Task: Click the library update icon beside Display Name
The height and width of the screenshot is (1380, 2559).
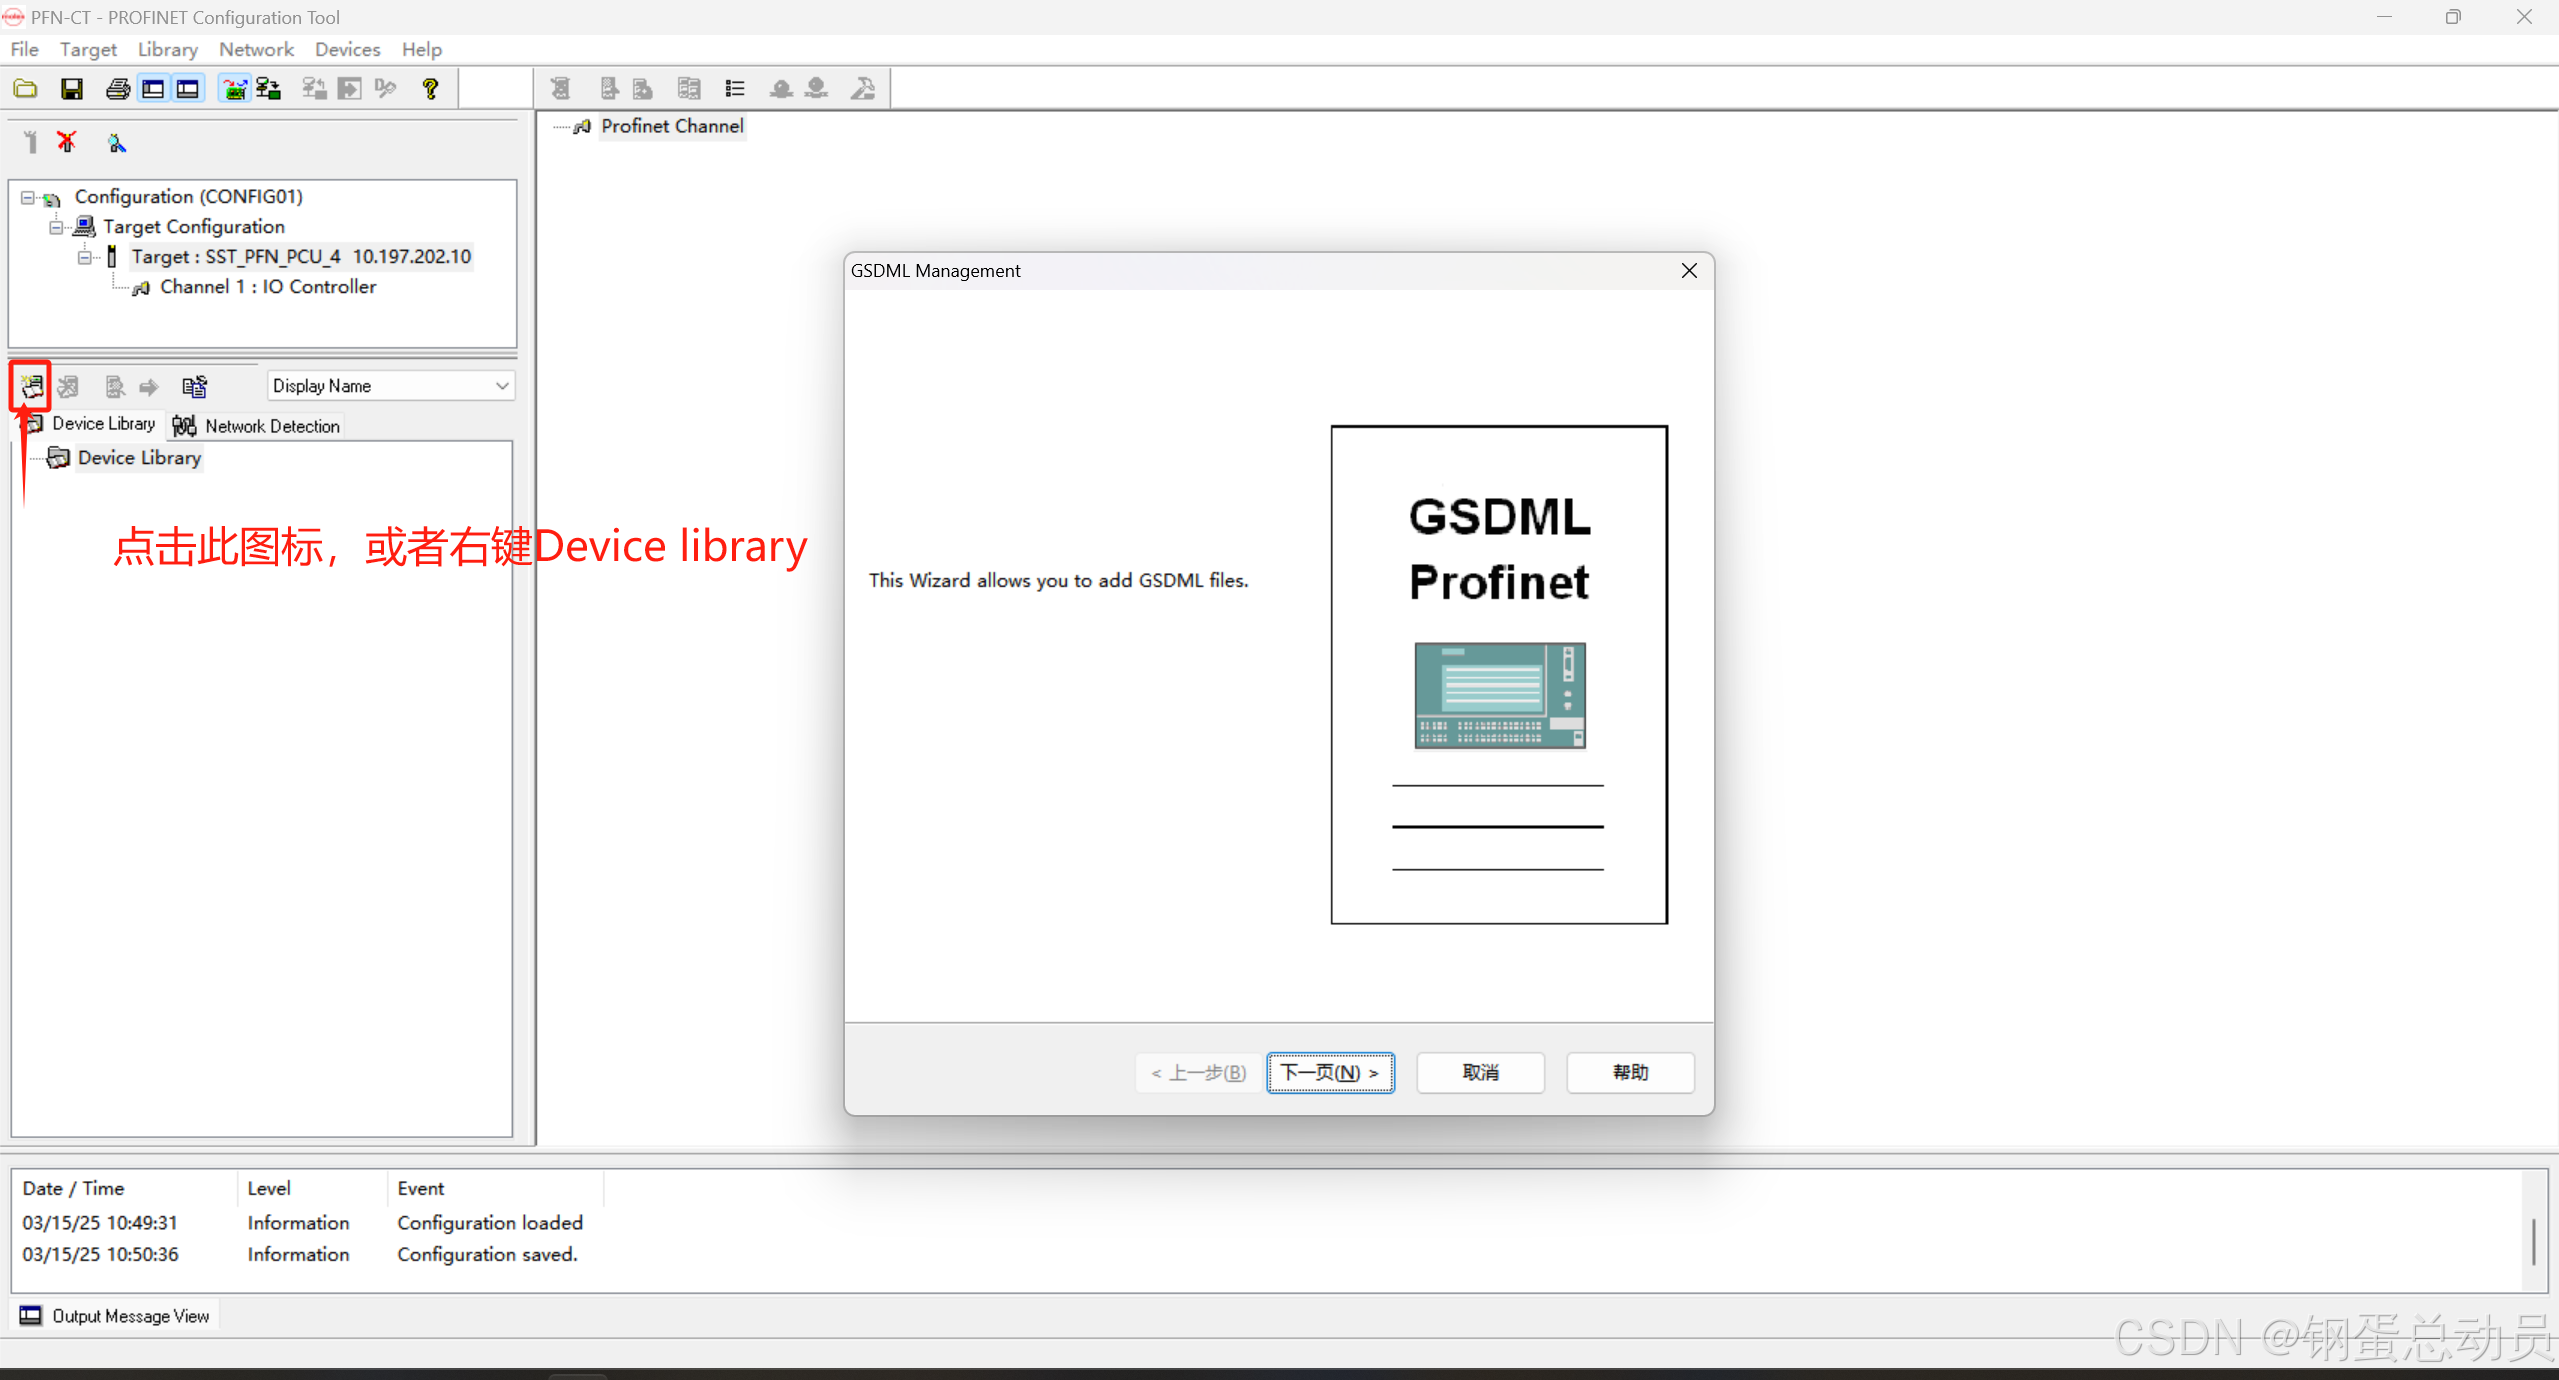Action: click(x=194, y=386)
